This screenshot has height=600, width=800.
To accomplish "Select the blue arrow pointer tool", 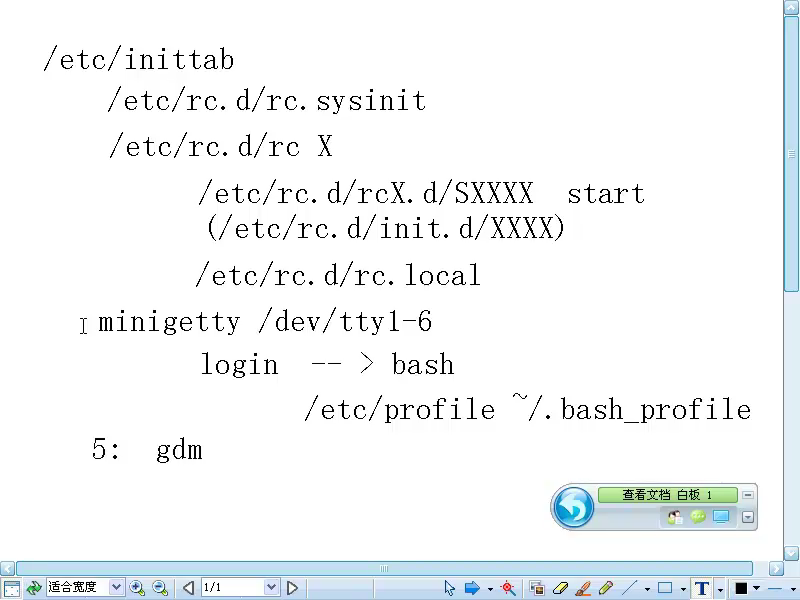I will click(472, 588).
